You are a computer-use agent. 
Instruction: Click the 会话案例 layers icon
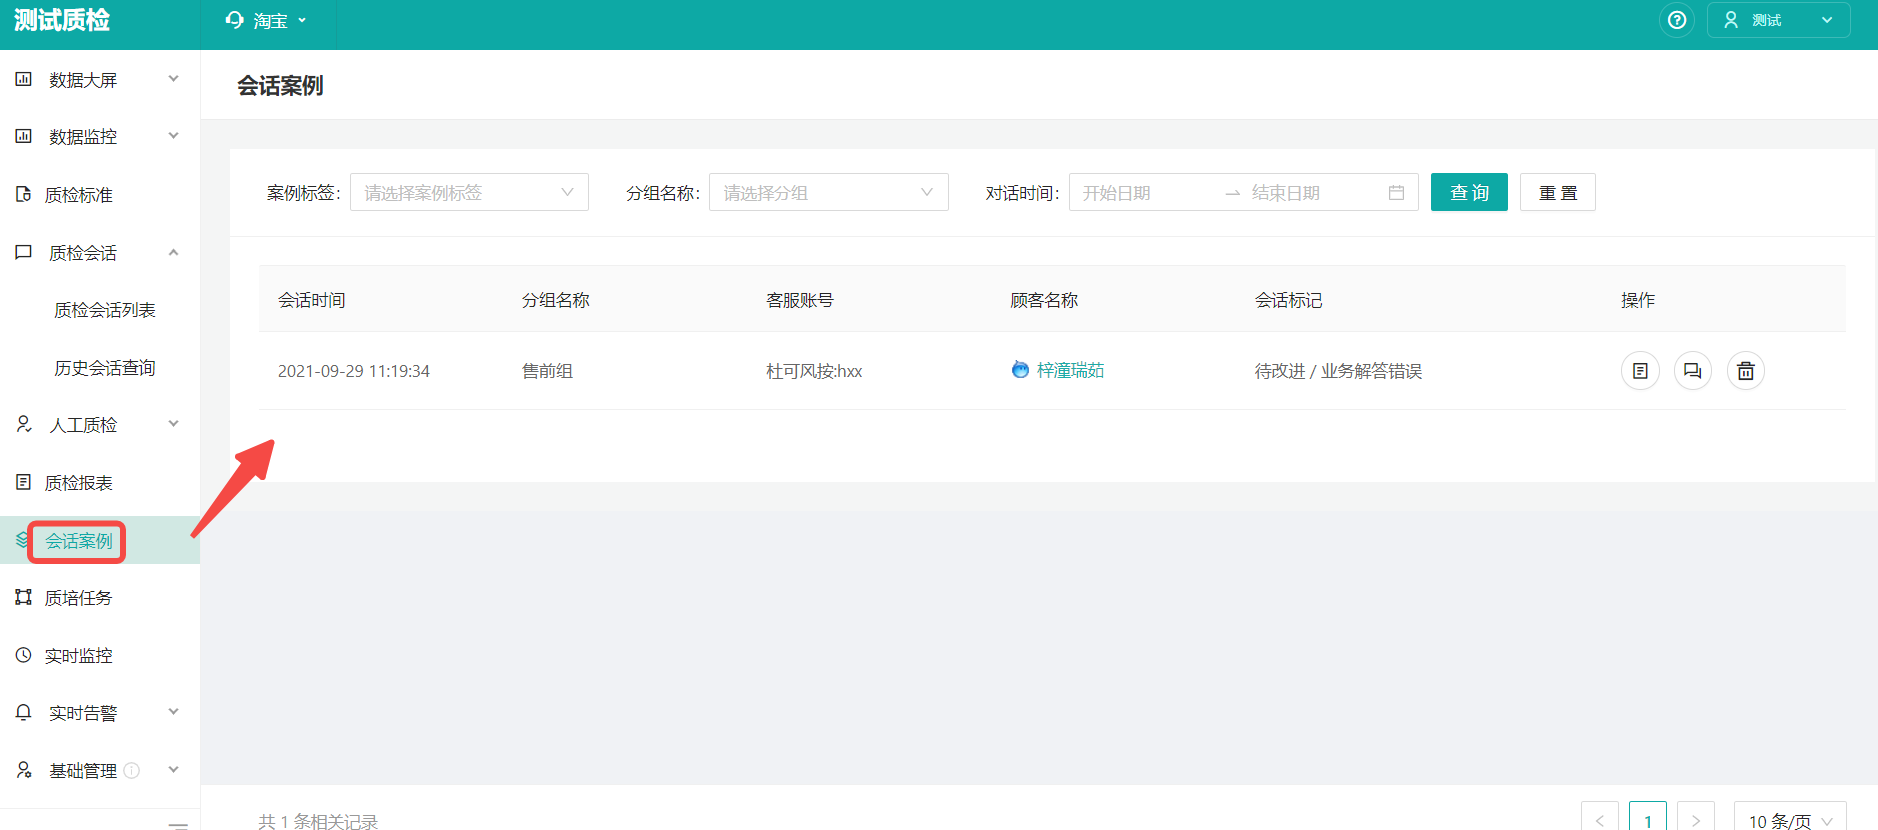[x=22, y=540]
